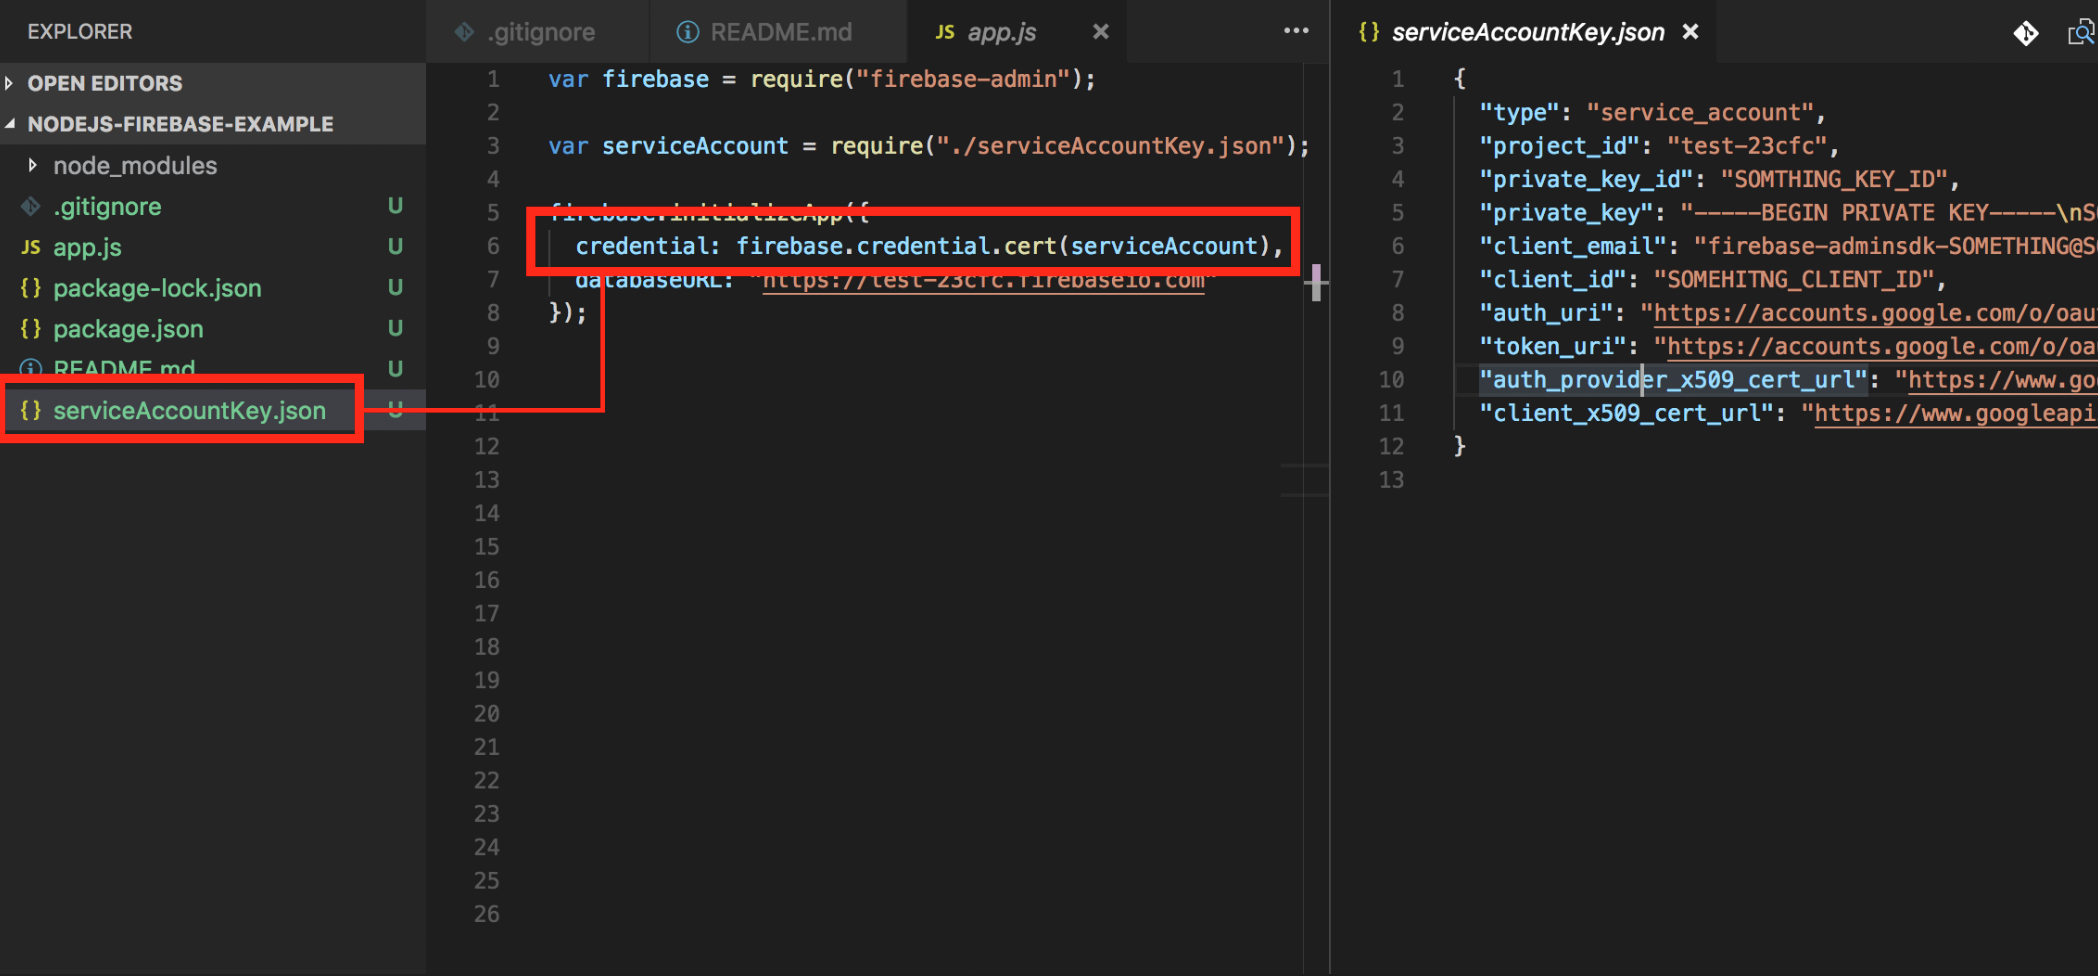Screen dimensions: 2098x976
Task: Click the open preview icon top right
Action: click(x=2080, y=33)
